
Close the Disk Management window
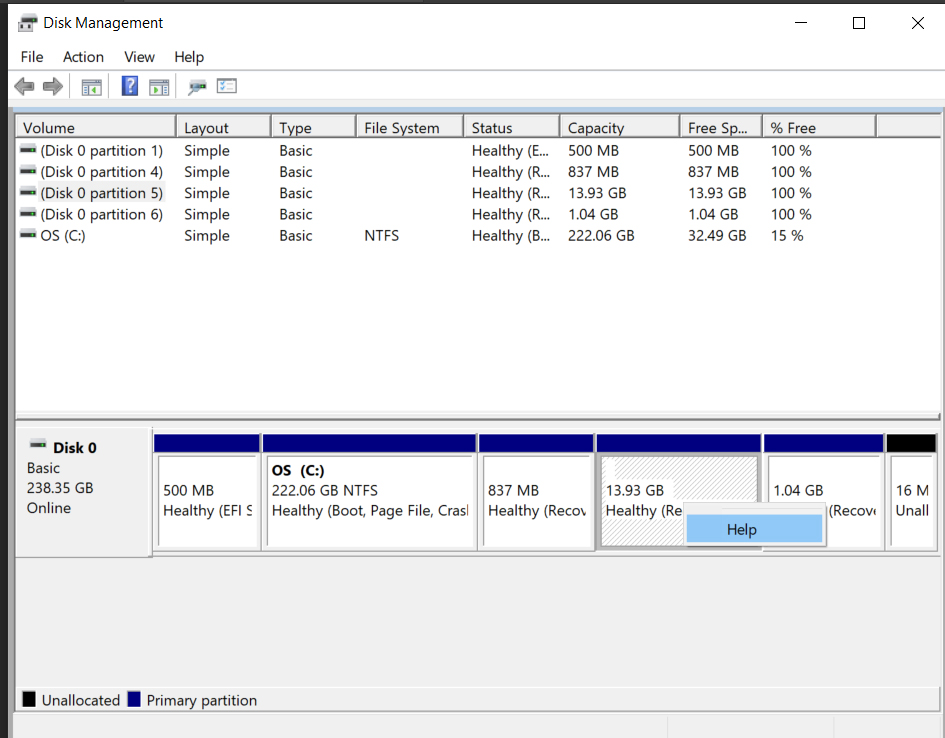917,23
